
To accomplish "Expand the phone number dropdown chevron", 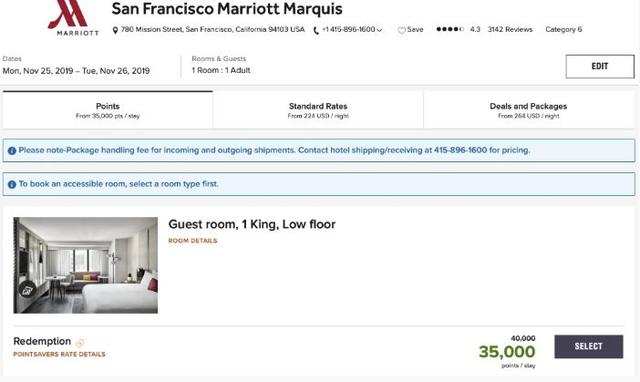I will click(x=380, y=30).
